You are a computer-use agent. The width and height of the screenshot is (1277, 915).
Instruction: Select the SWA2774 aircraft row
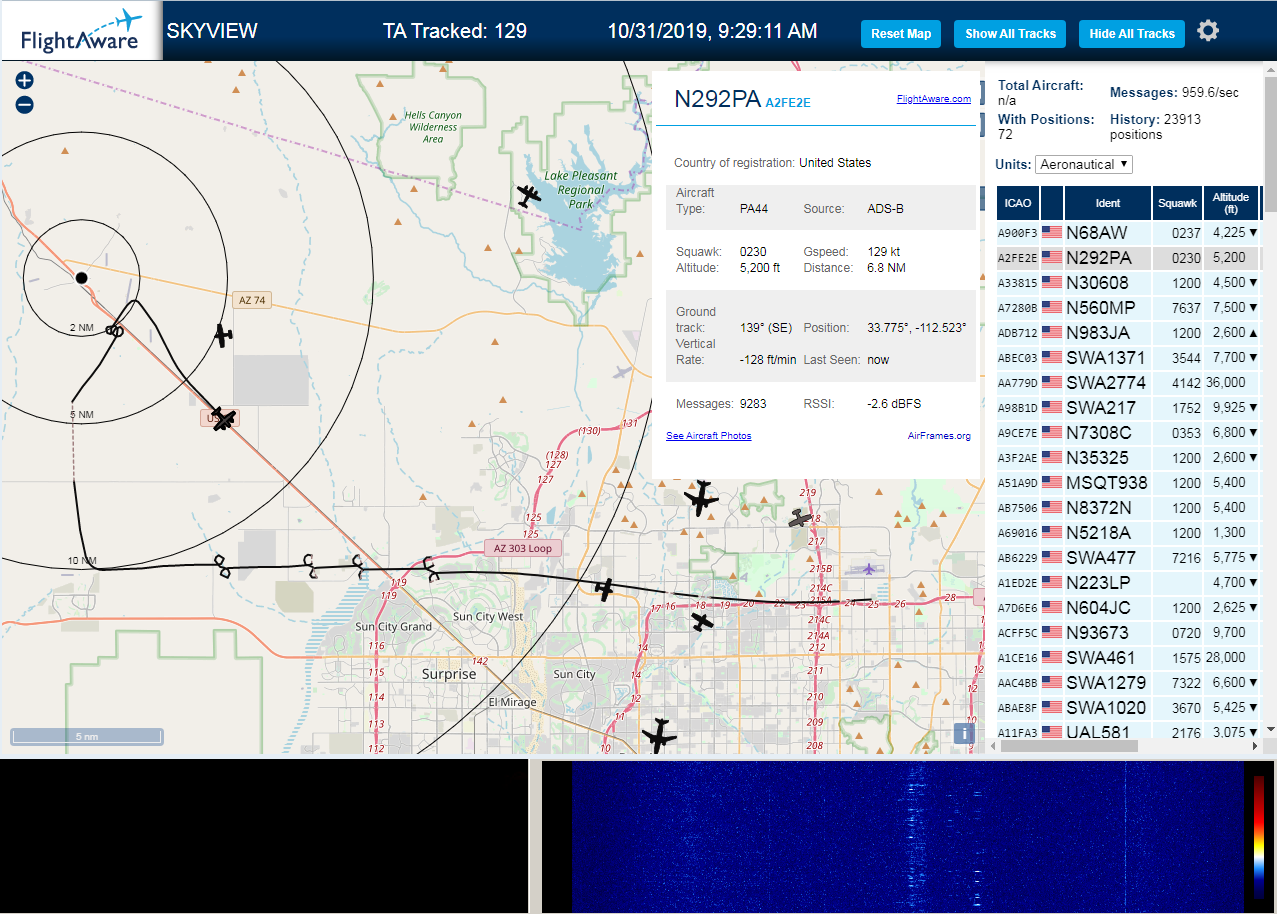(x=1128, y=382)
